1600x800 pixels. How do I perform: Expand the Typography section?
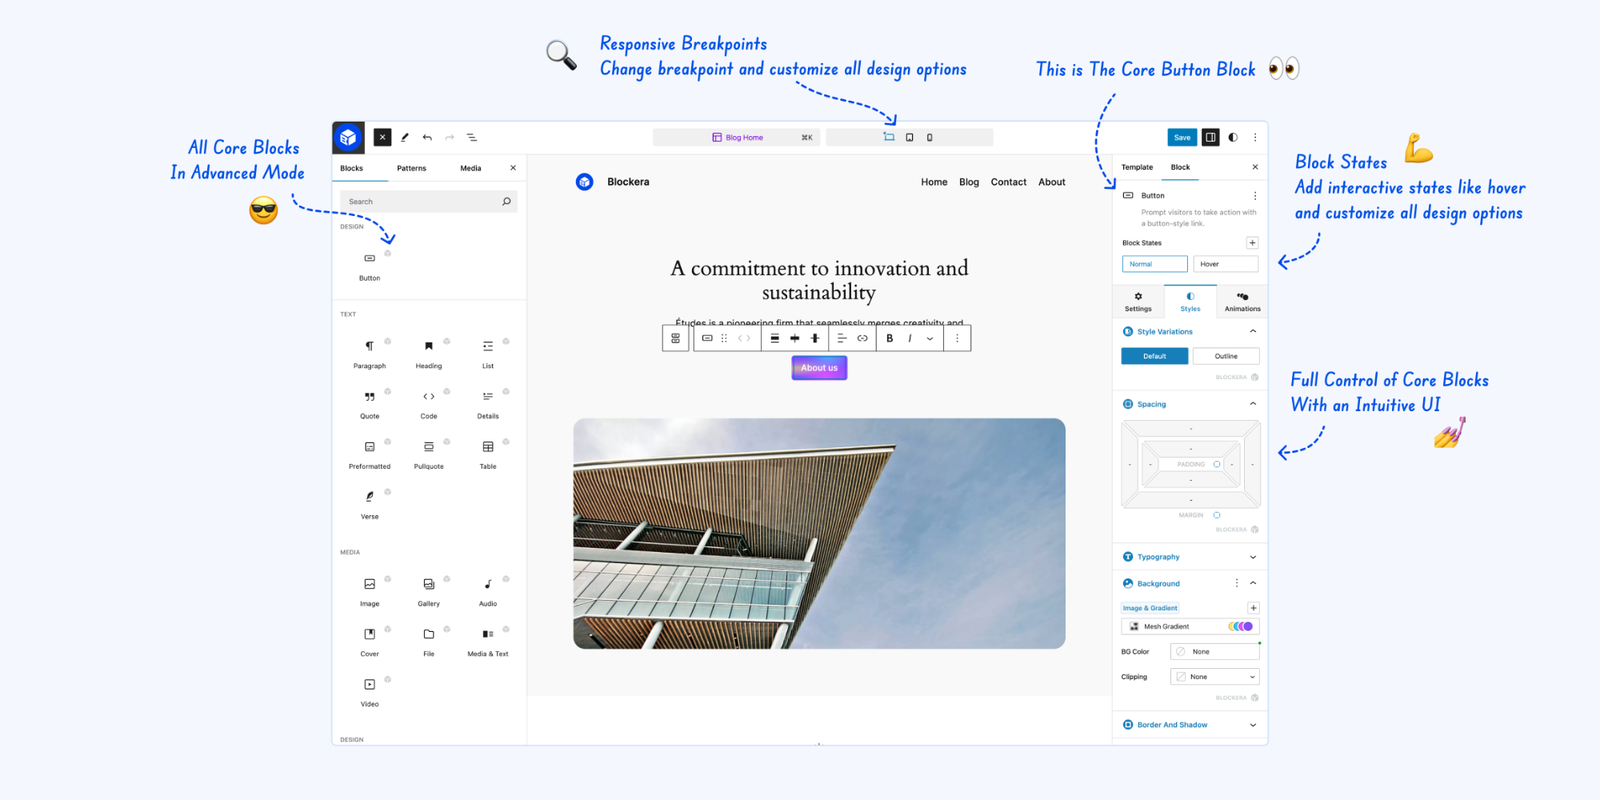click(1189, 557)
